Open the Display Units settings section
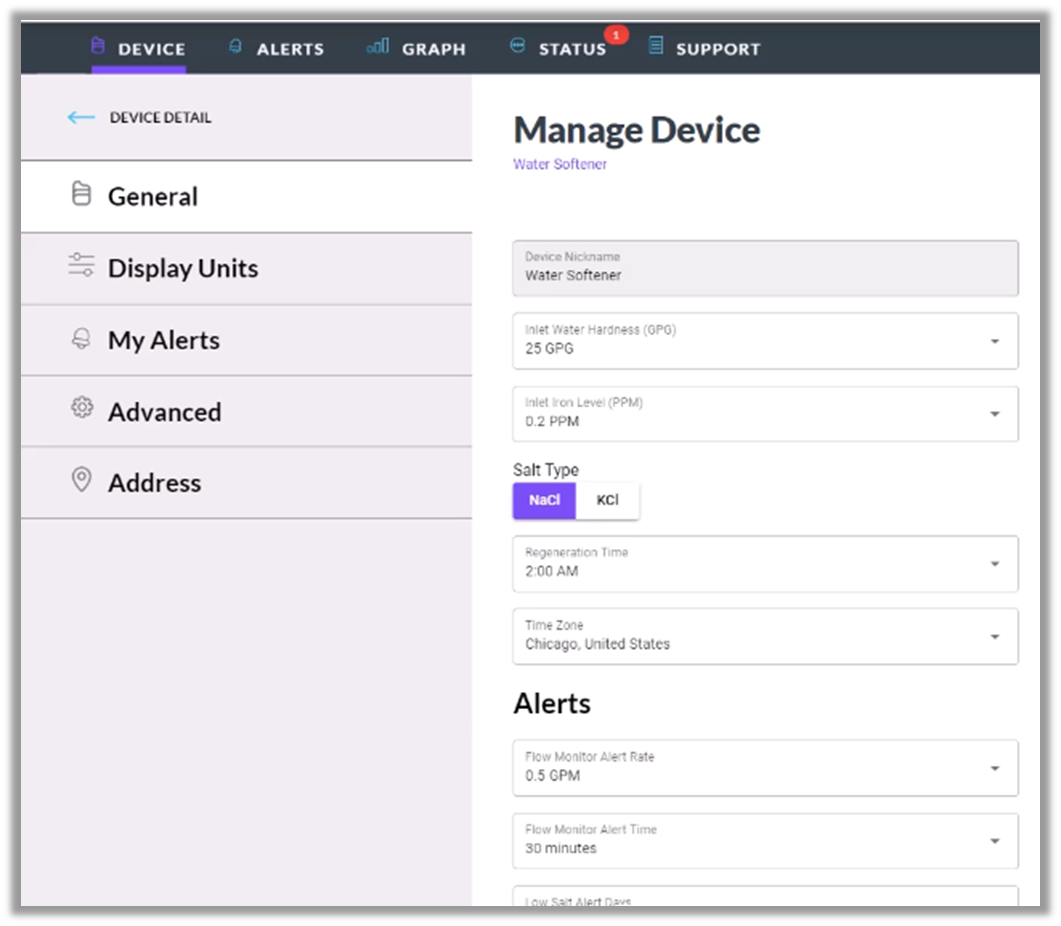 pyautogui.click(x=183, y=268)
